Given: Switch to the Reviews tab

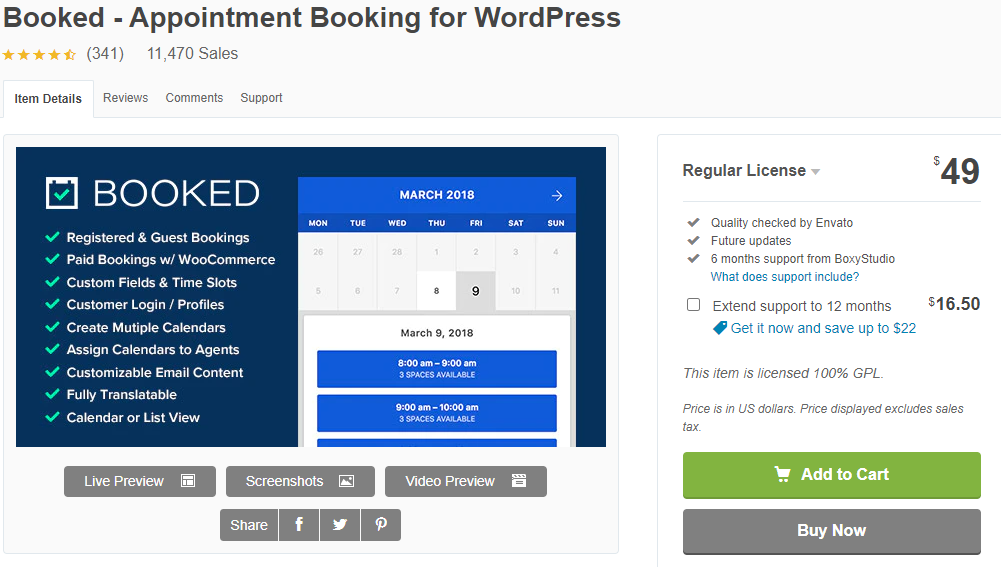Looking at the screenshot, I should click(125, 98).
